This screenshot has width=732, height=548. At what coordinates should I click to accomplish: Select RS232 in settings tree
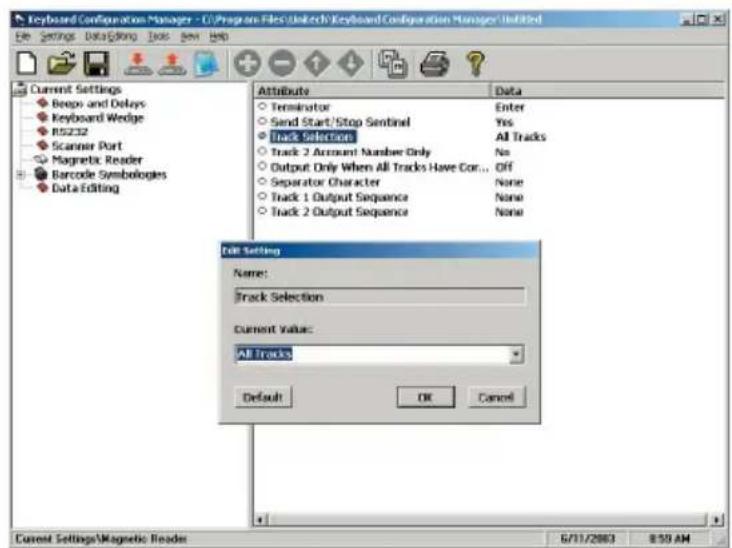(x=70, y=132)
